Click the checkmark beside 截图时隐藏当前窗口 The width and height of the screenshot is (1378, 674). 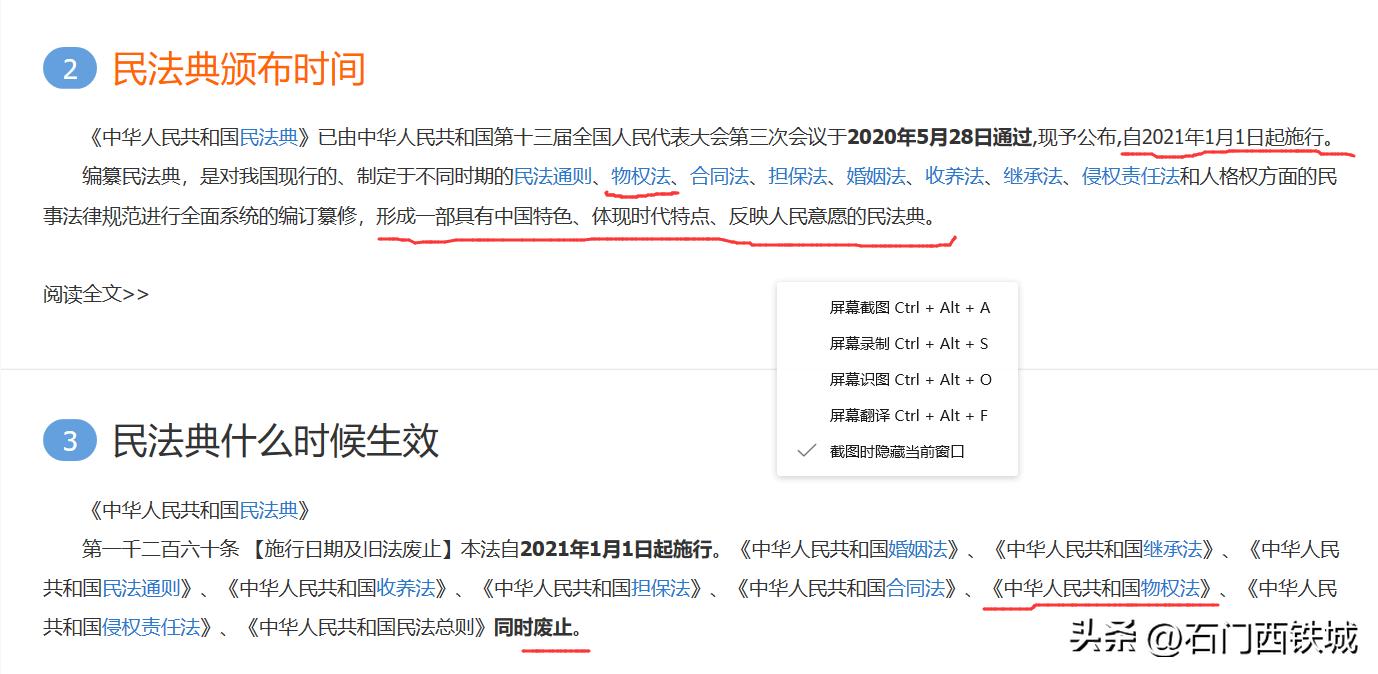tap(806, 451)
